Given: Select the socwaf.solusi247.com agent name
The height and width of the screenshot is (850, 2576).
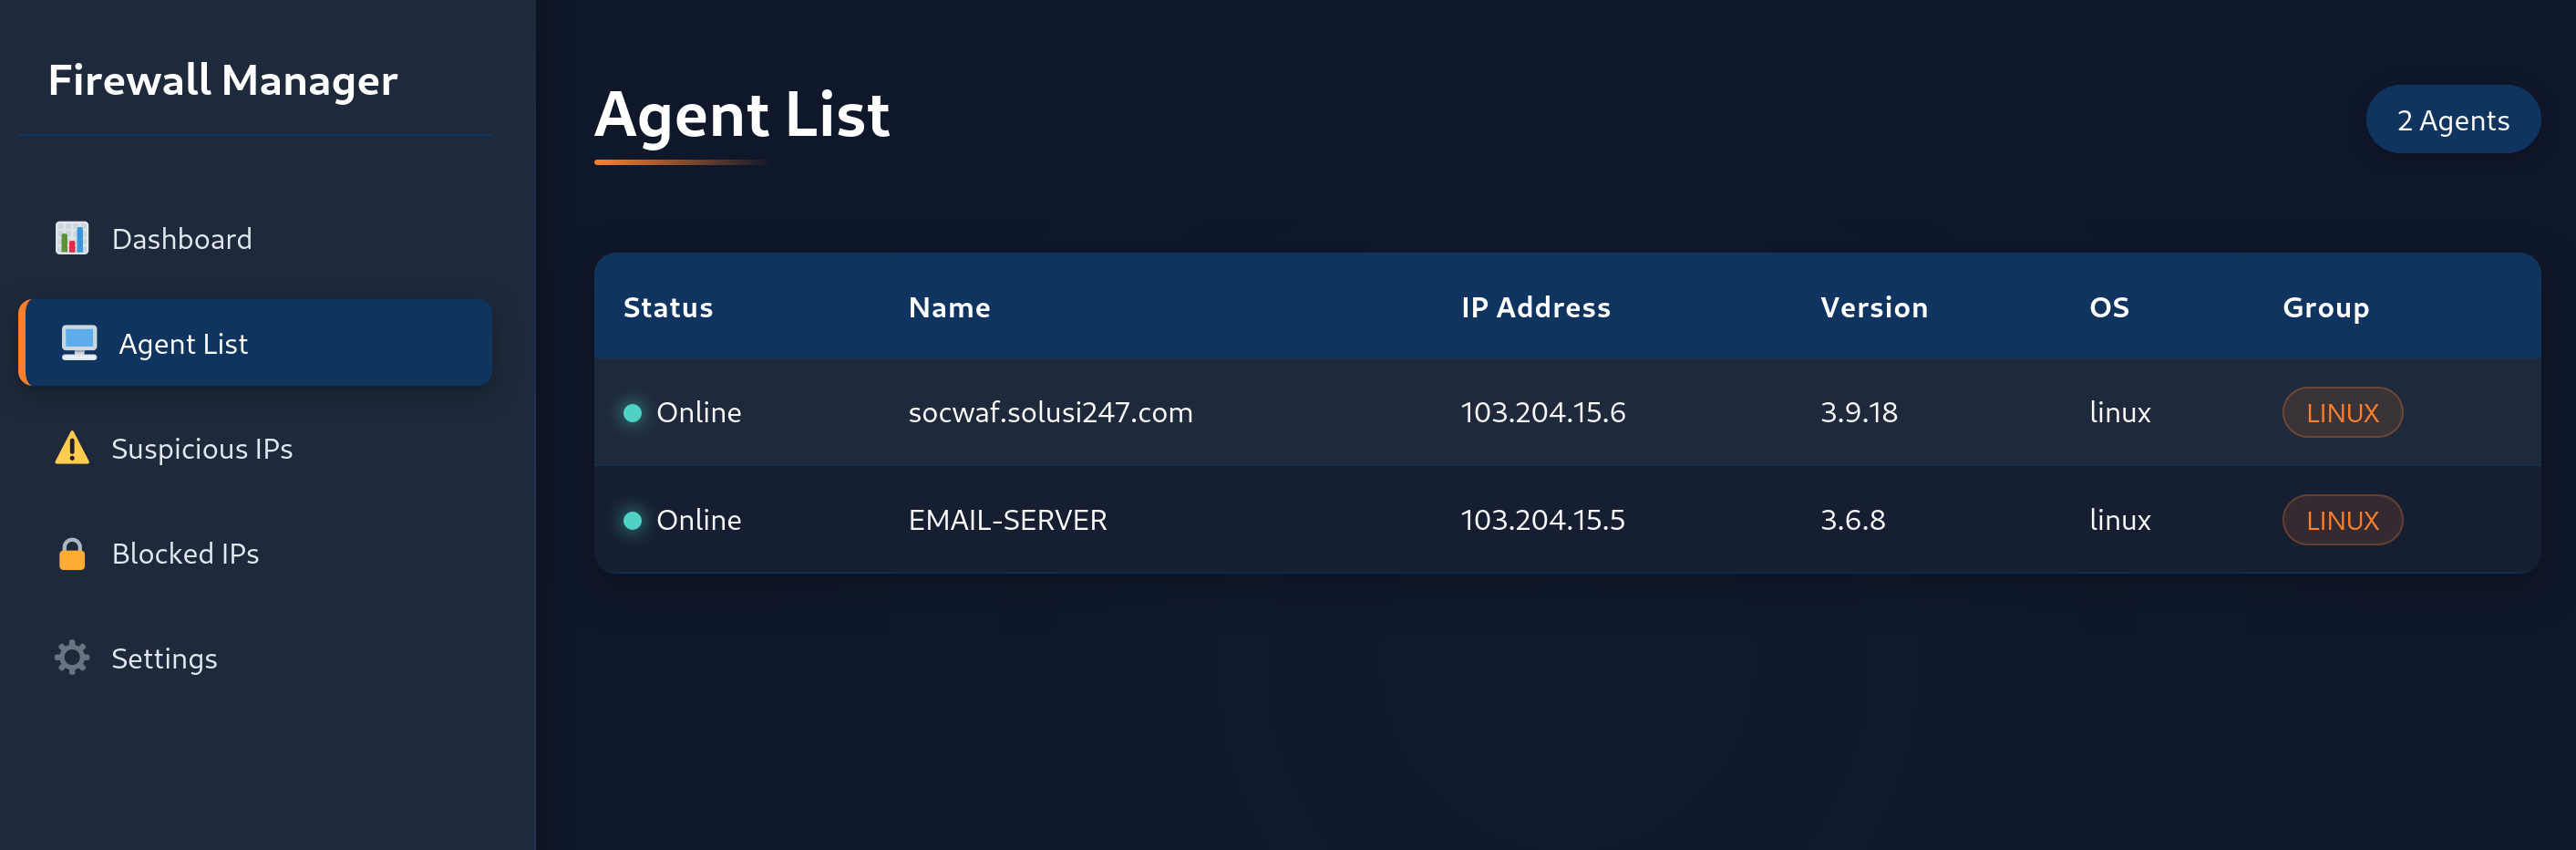Looking at the screenshot, I should [1050, 412].
